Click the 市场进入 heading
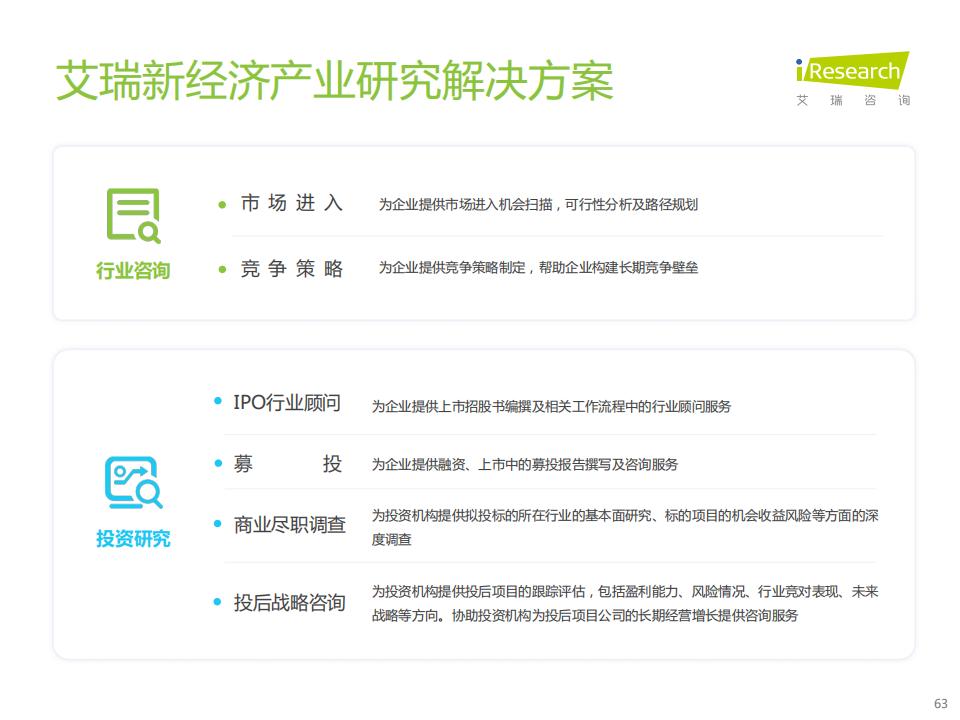Screen dimensions: 960x720 tap(292, 204)
